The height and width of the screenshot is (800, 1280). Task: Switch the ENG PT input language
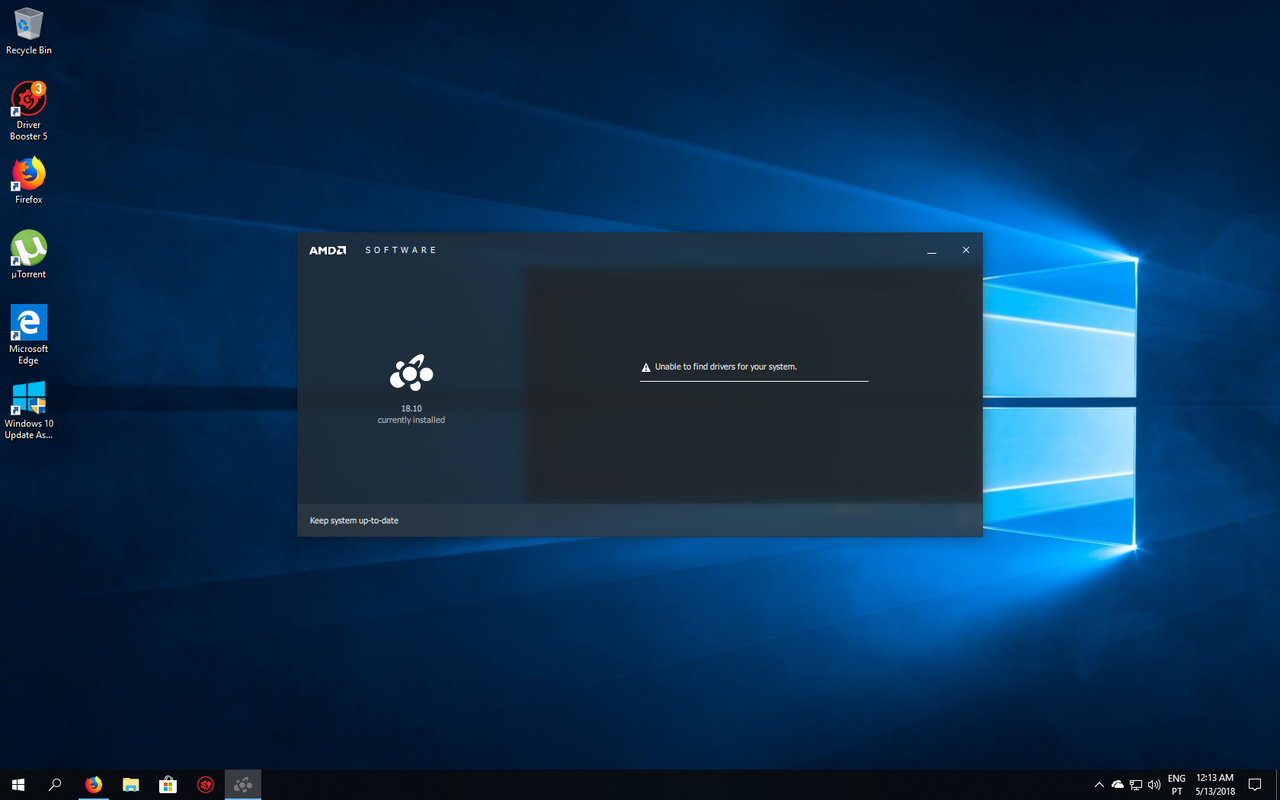click(1177, 785)
